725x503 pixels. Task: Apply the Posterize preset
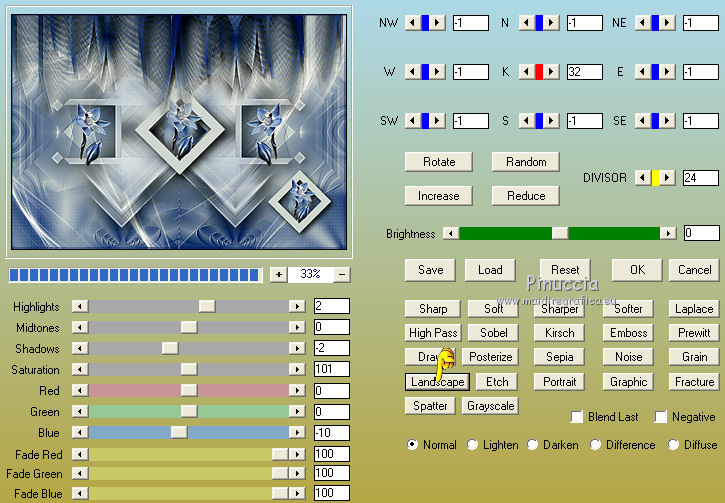click(490, 356)
